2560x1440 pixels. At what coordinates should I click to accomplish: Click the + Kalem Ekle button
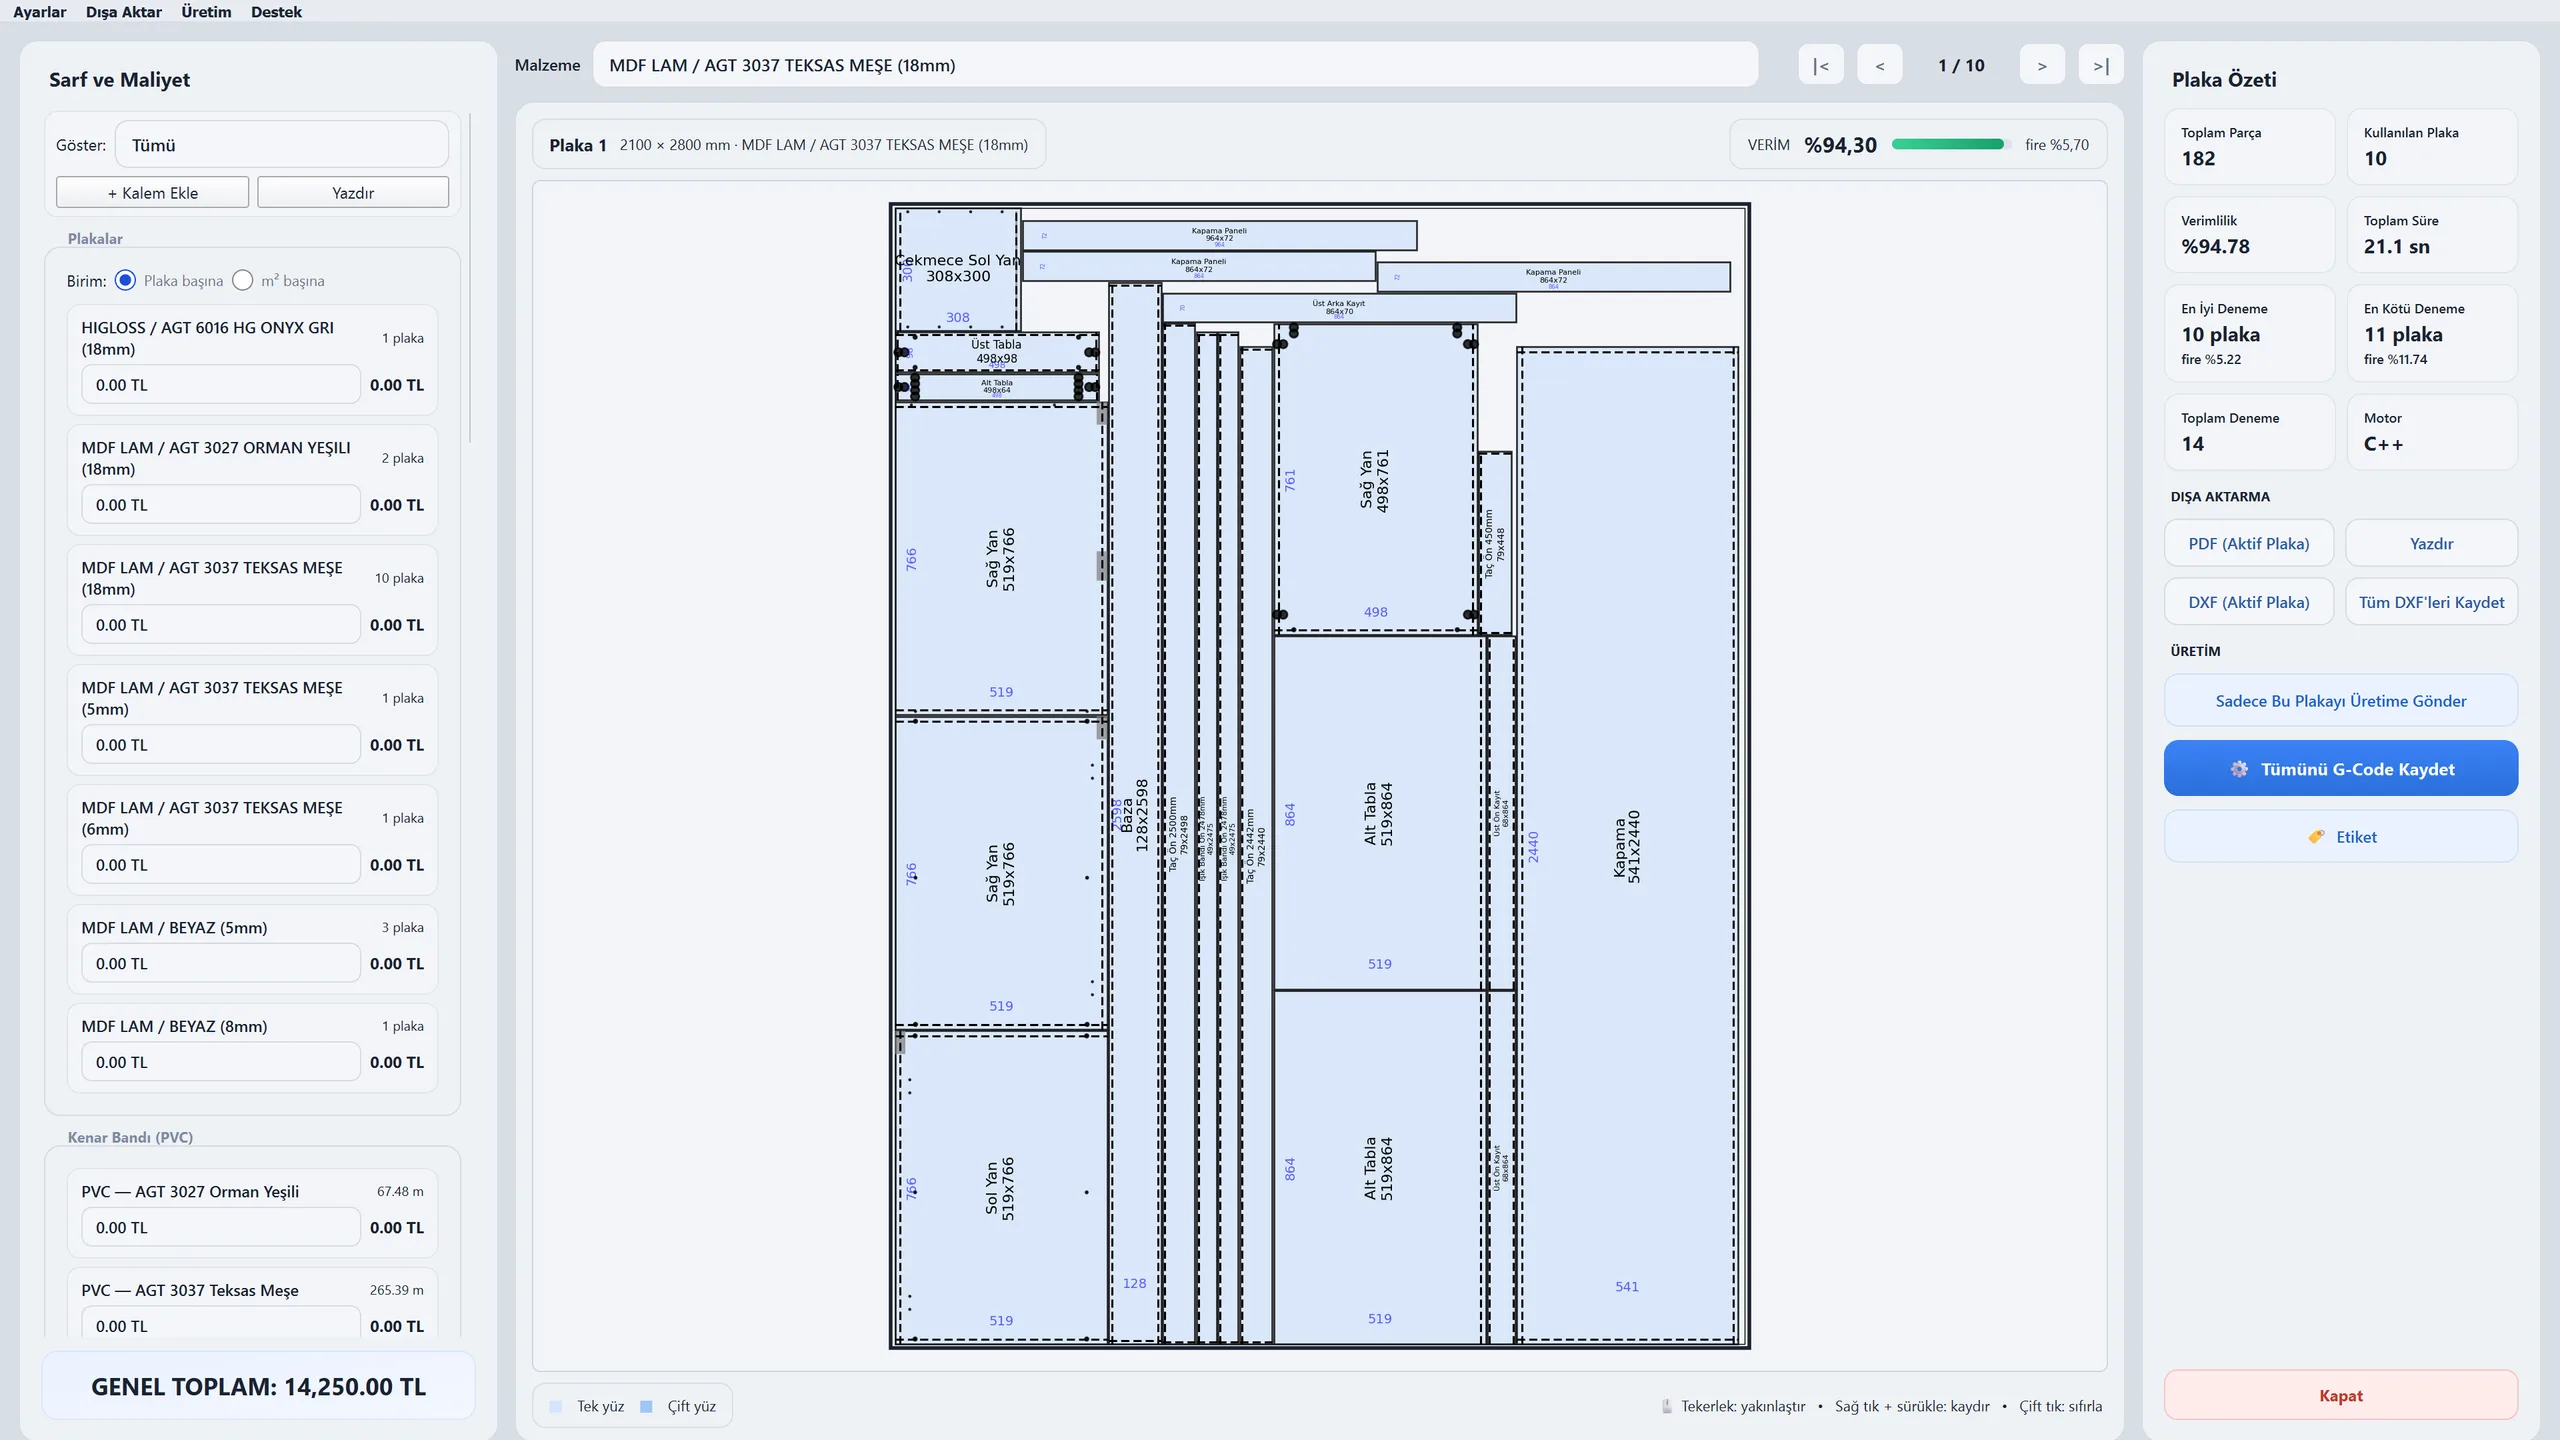(x=153, y=192)
